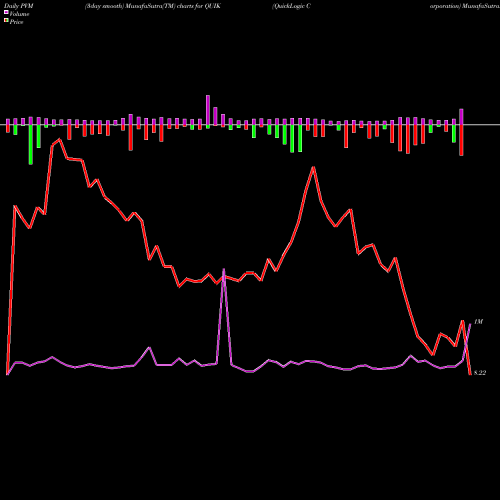The height and width of the screenshot is (500, 500).
Task: Click the '1M' volume value label
Action: pyautogui.click(x=478, y=322)
